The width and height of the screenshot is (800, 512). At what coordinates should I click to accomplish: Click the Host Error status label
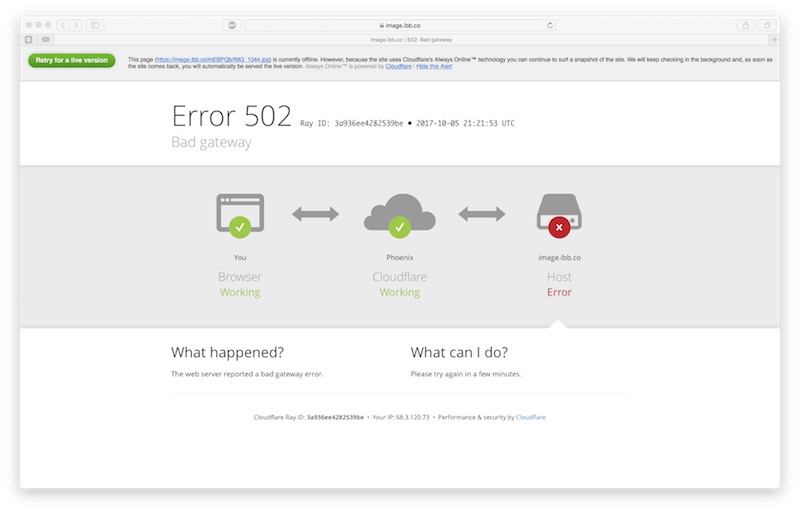559,292
